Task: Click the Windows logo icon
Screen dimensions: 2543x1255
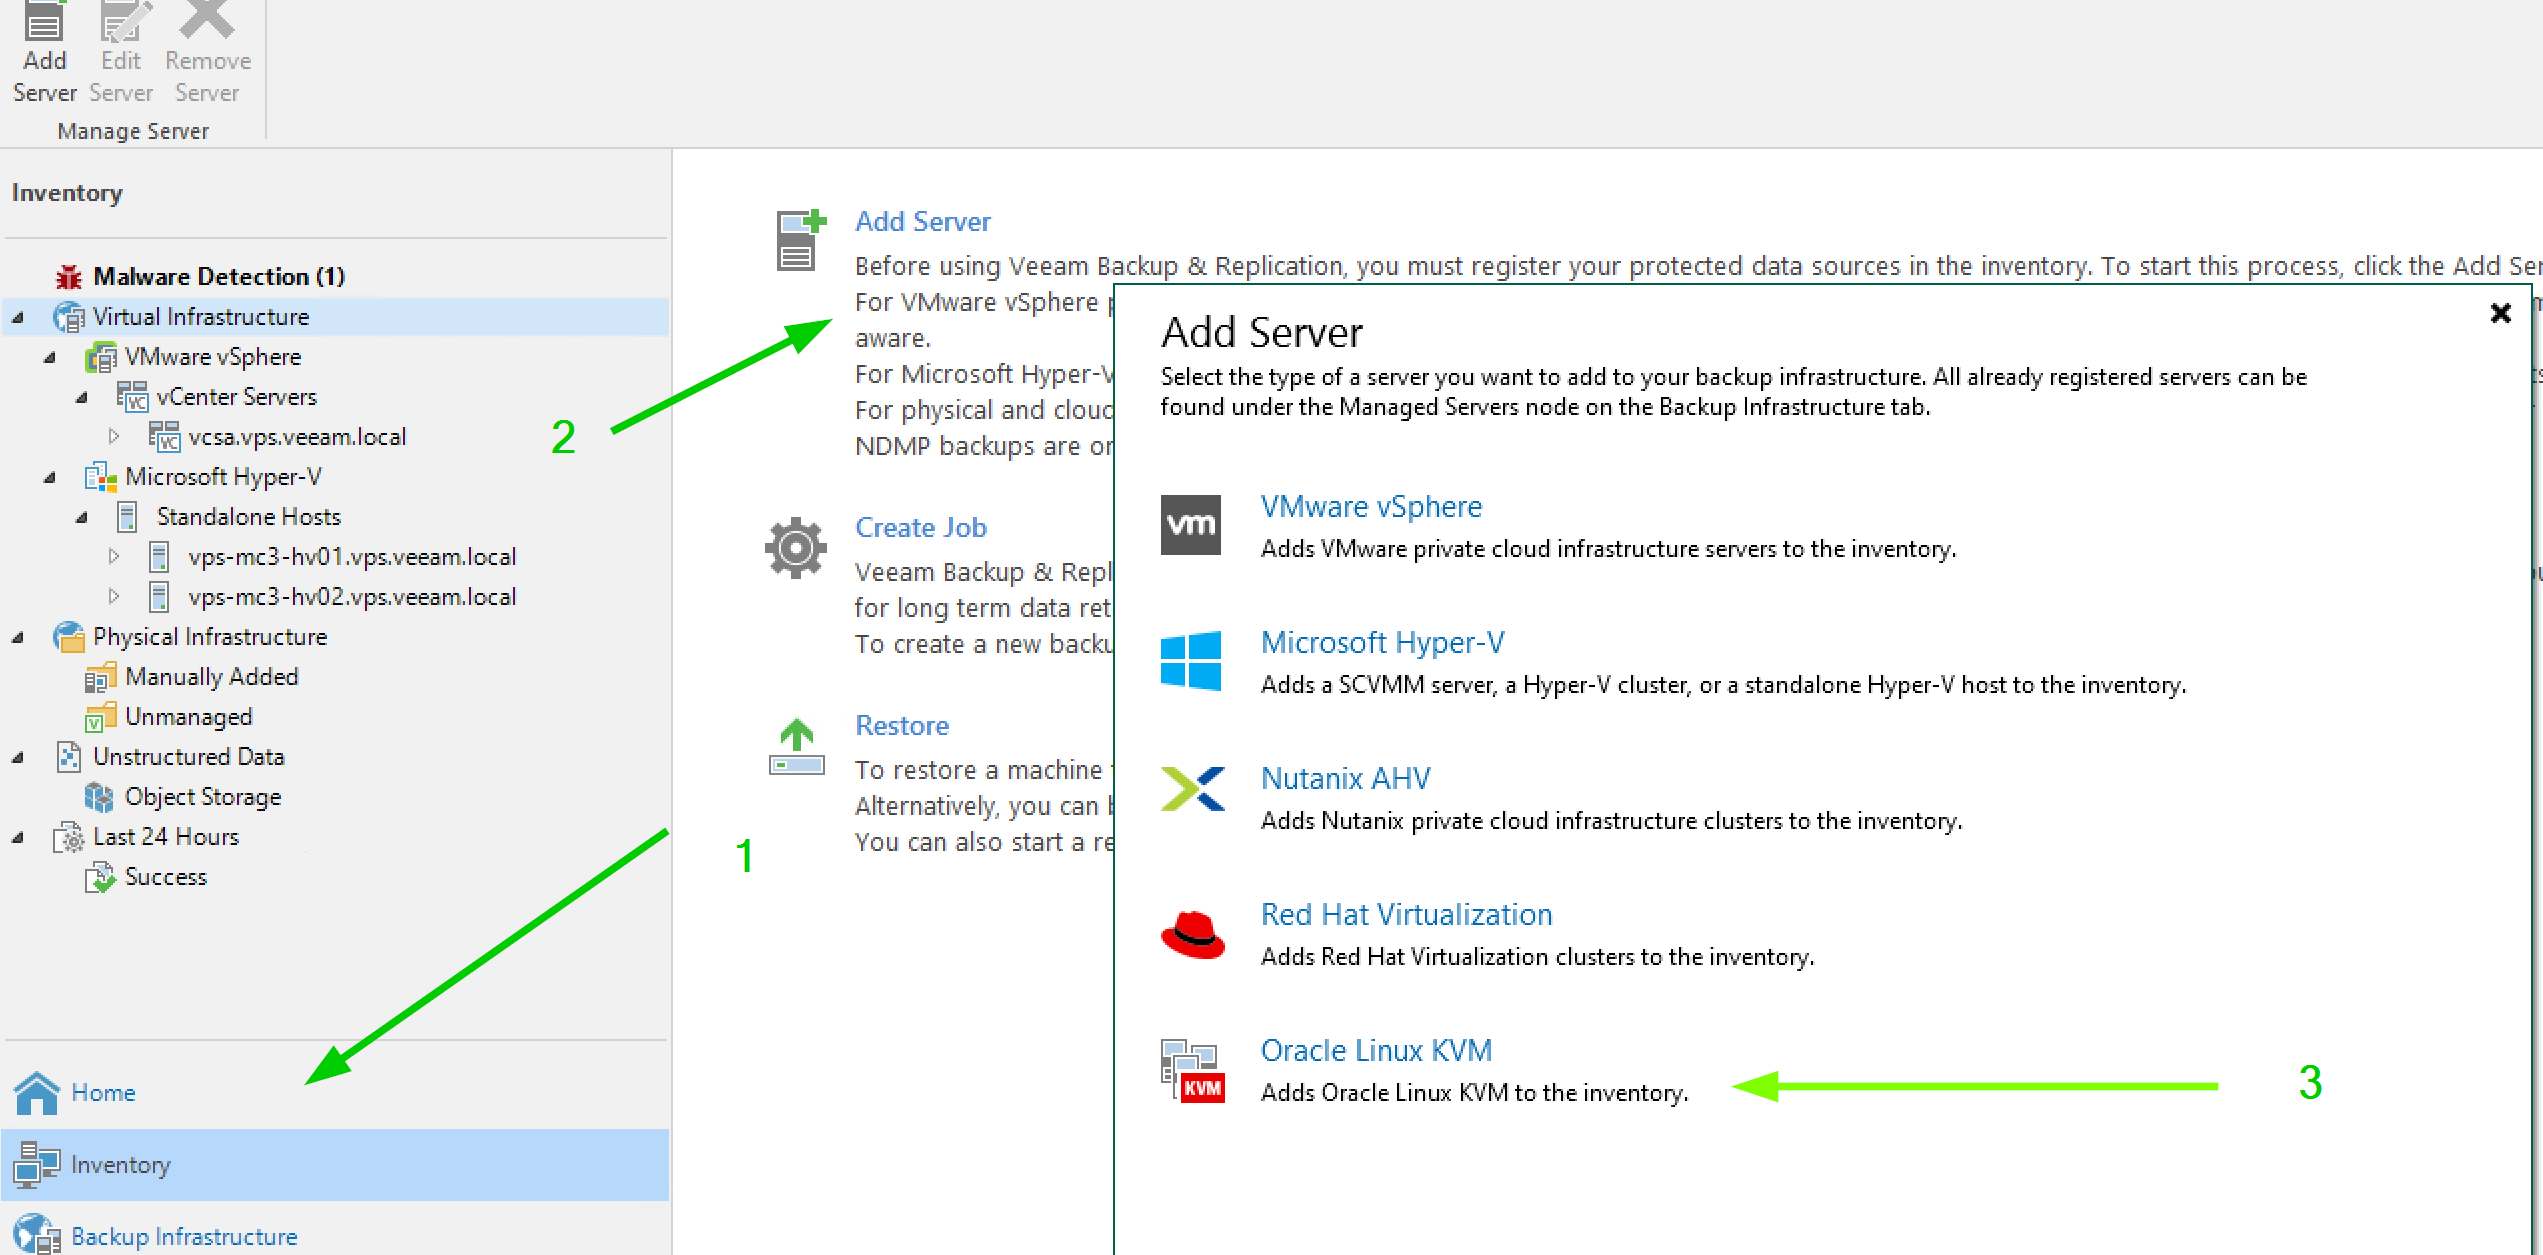Action: coord(1191,660)
